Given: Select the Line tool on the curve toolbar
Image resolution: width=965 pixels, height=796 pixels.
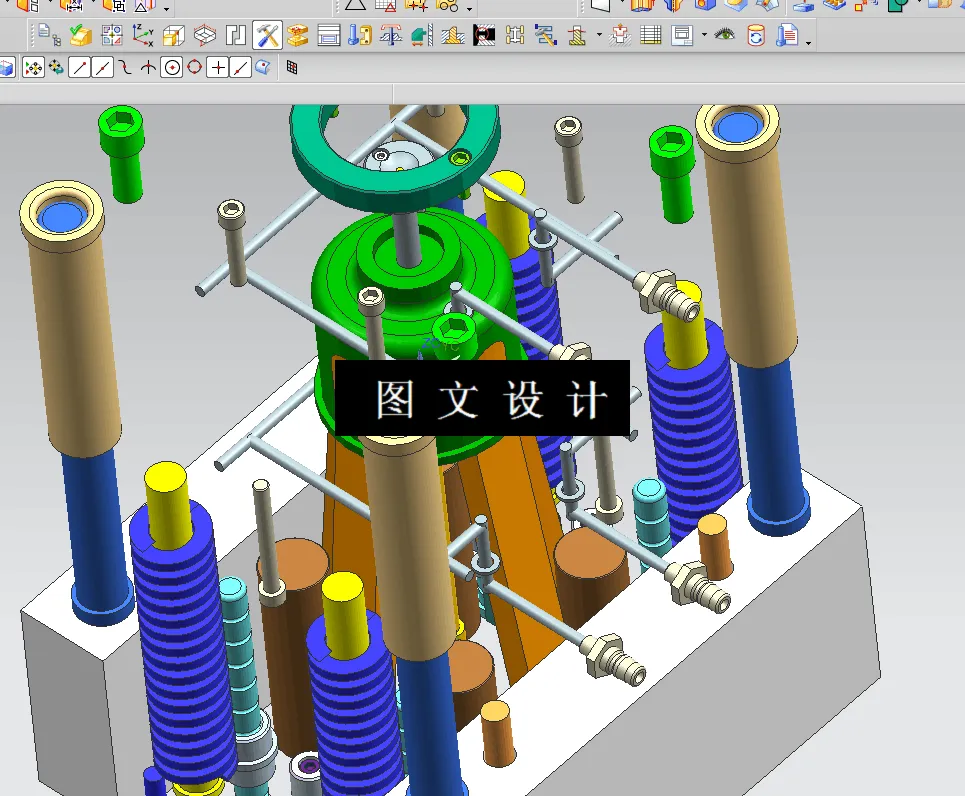Looking at the screenshot, I should coord(79,68).
